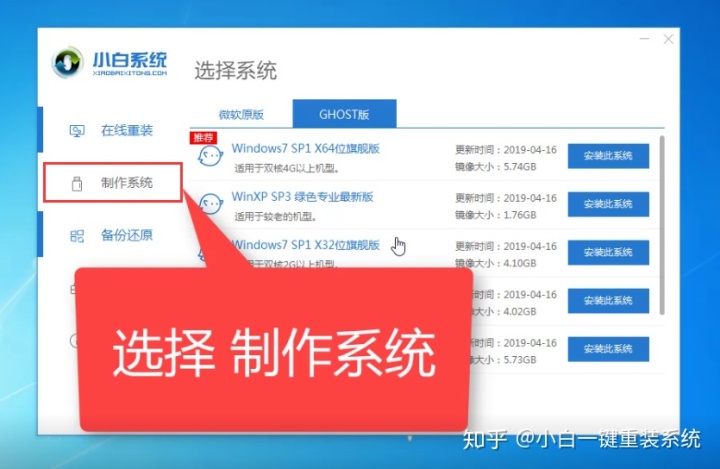Install the WinXP SP3 system
The height and width of the screenshot is (469, 720).
pyautogui.click(x=608, y=204)
